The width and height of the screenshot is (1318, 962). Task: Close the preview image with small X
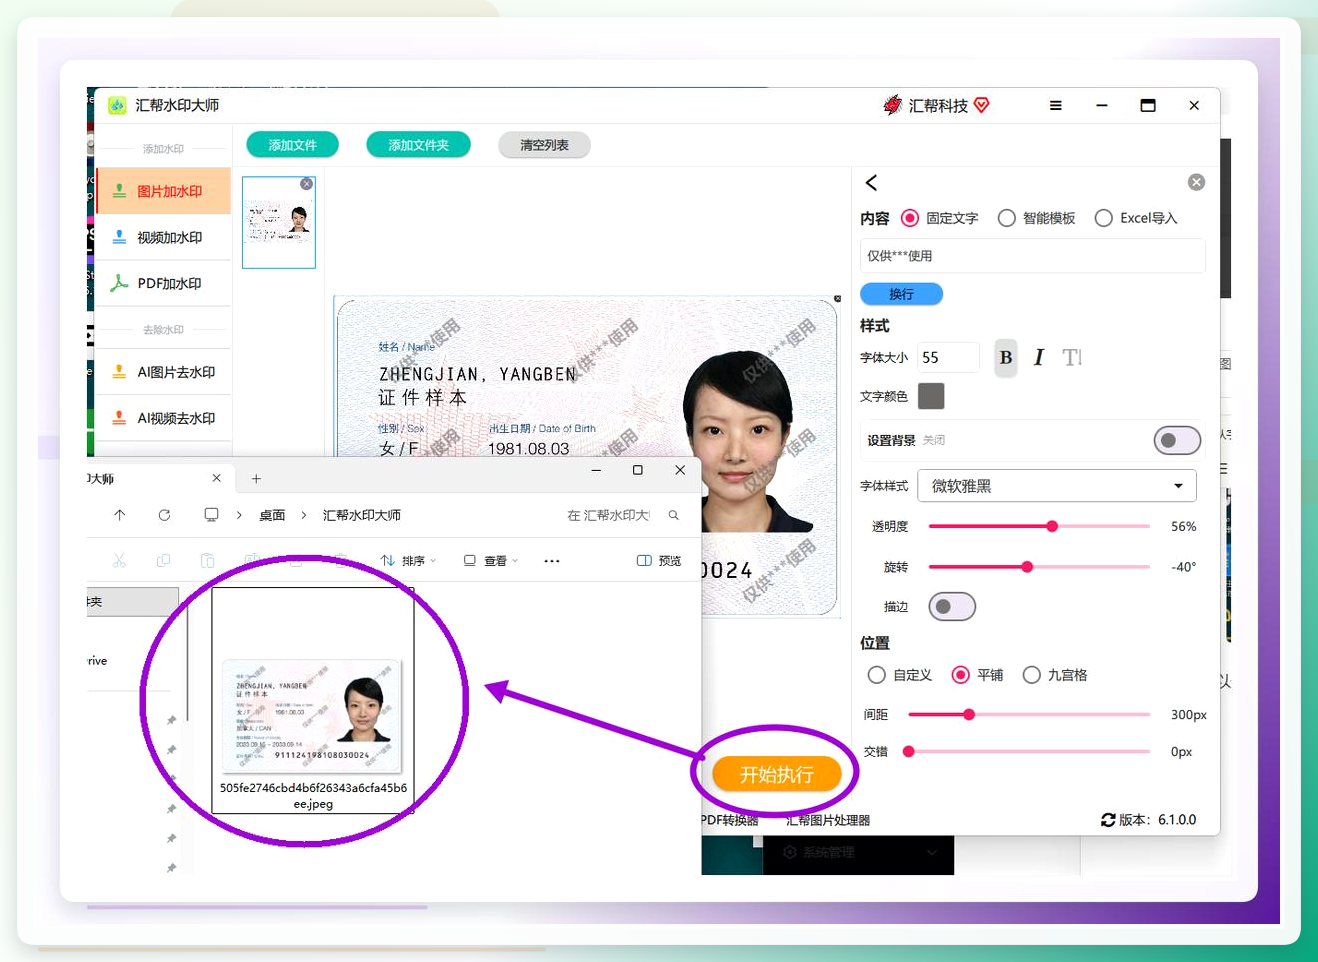click(x=837, y=298)
